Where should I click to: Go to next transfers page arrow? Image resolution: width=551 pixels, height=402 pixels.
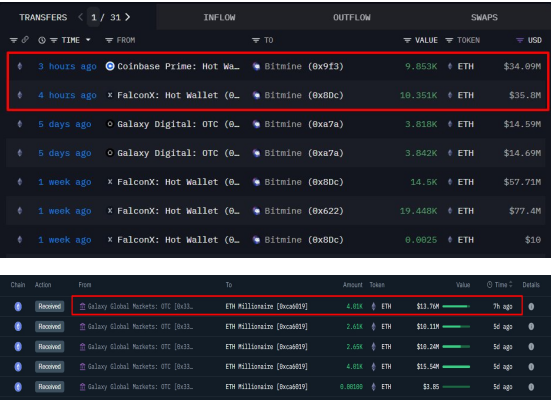click(x=128, y=17)
